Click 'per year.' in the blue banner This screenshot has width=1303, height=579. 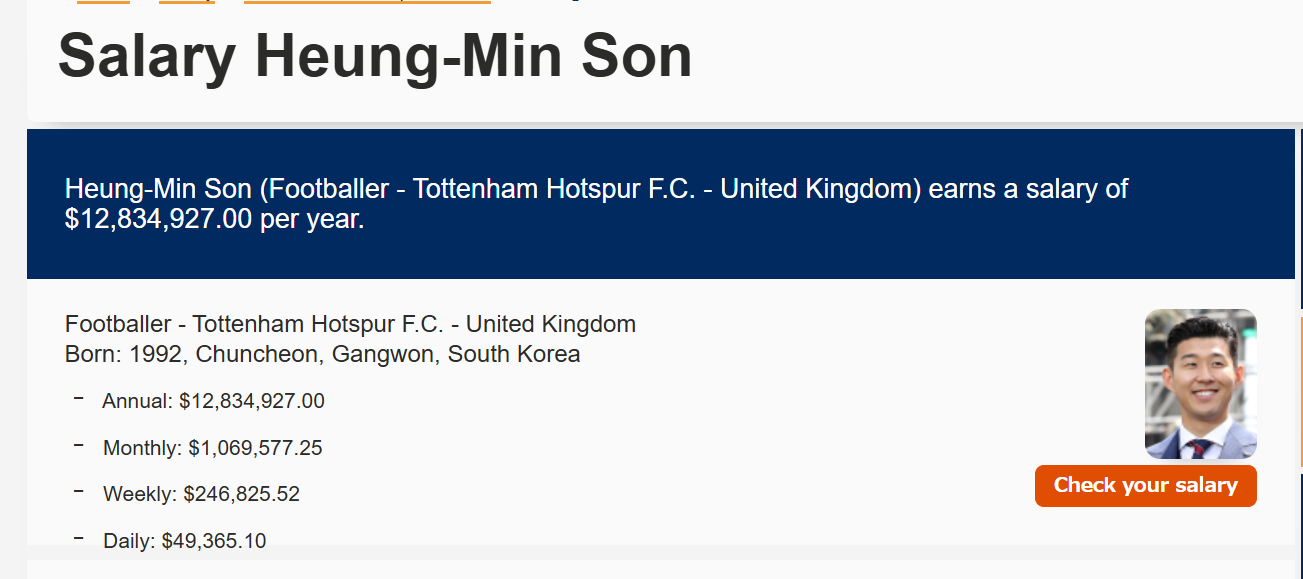tap(312, 220)
